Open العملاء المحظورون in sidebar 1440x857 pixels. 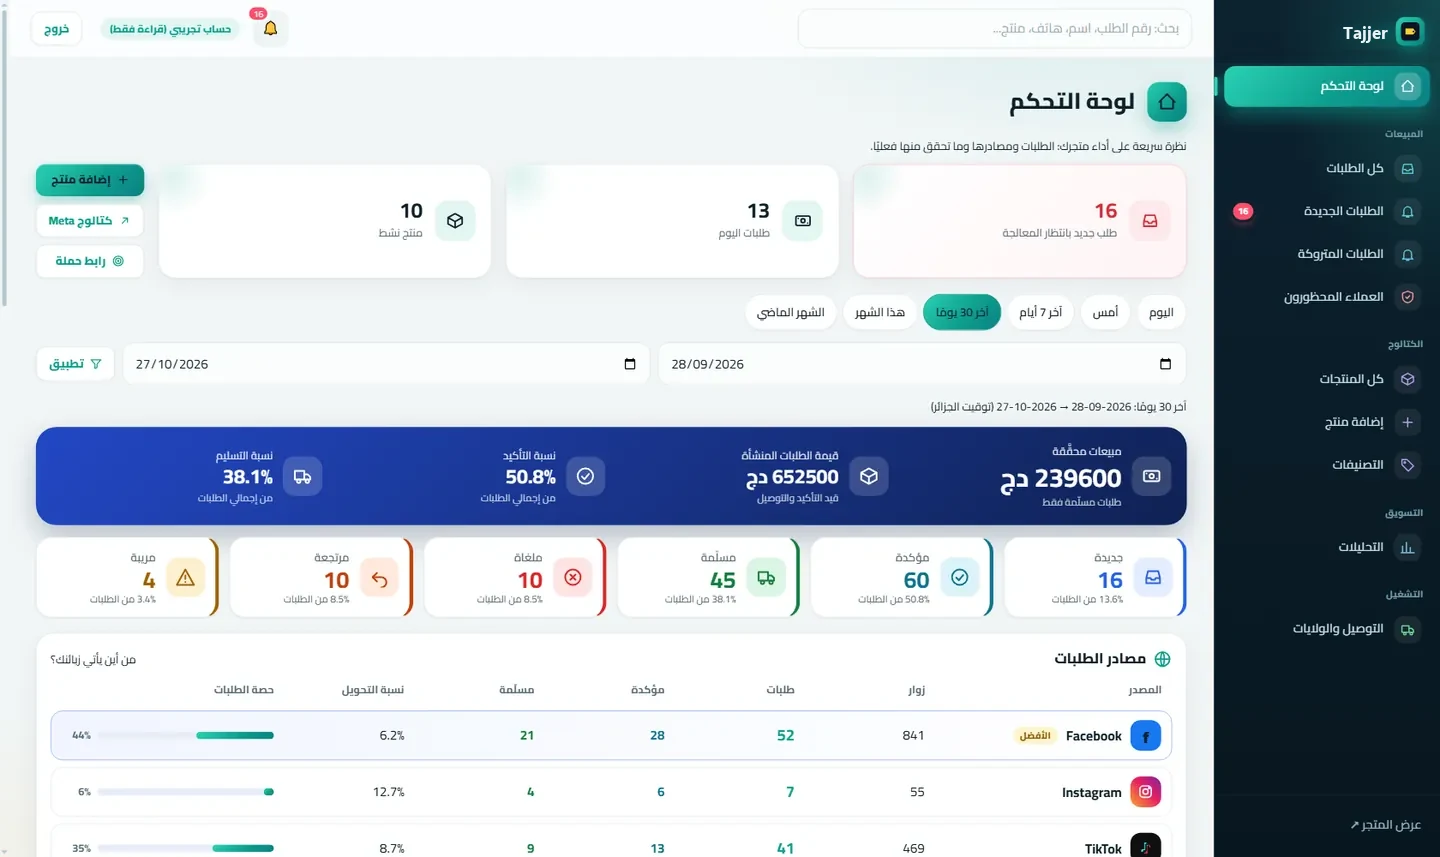pyautogui.click(x=1326, y=297)
